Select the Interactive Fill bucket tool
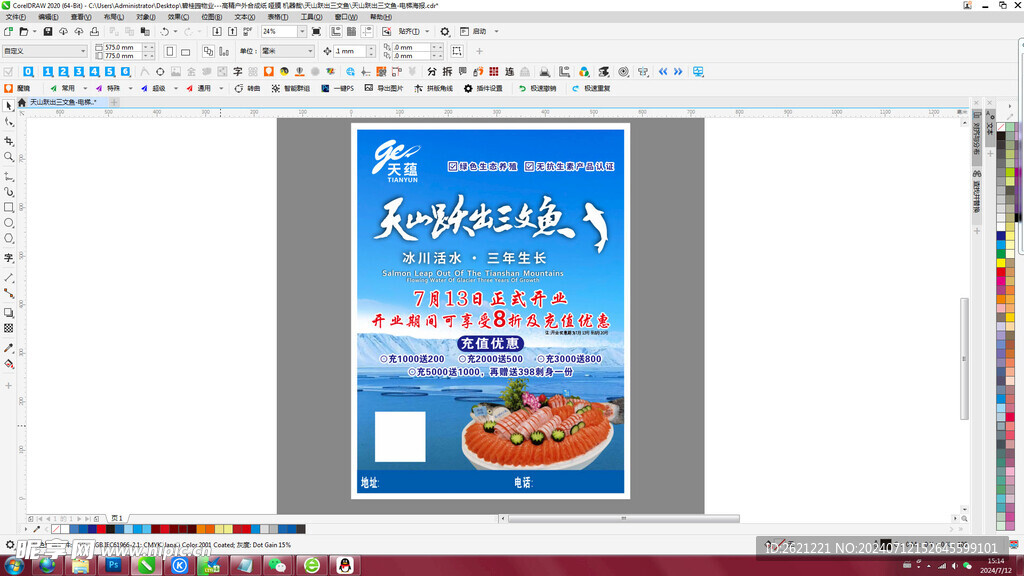 pos(8,364)
